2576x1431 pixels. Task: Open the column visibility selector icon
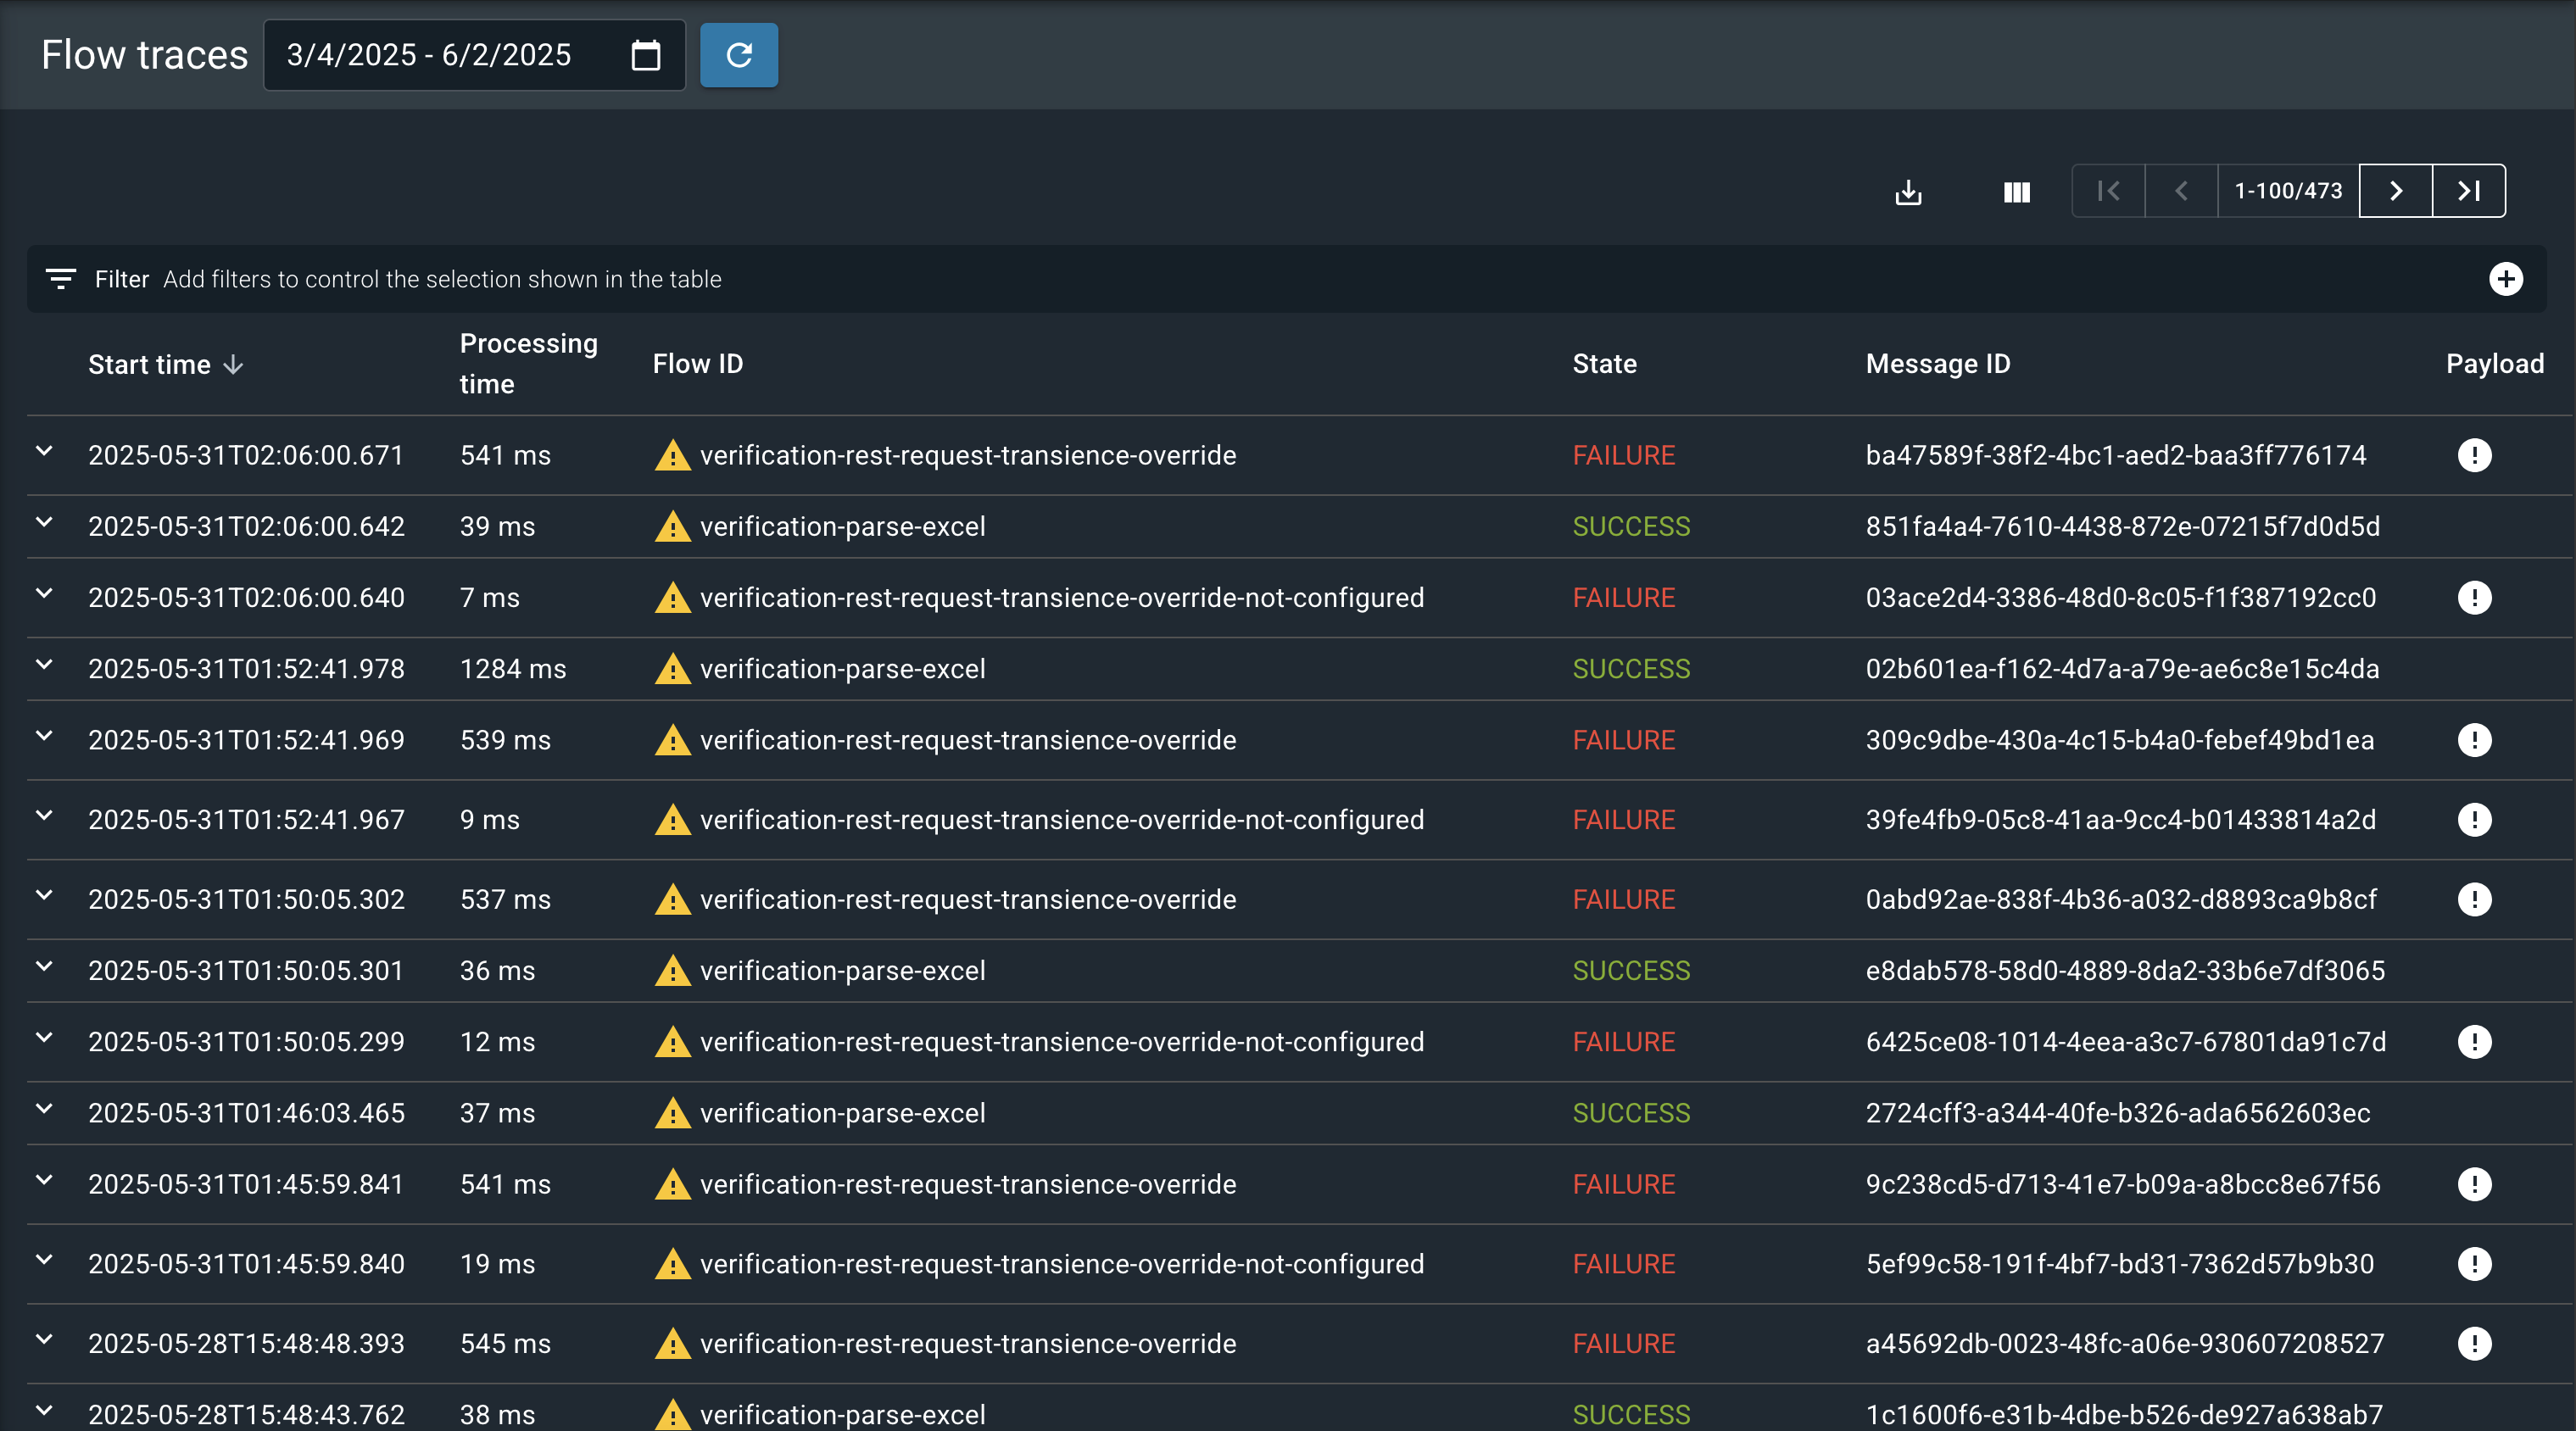coord(2016,191)
